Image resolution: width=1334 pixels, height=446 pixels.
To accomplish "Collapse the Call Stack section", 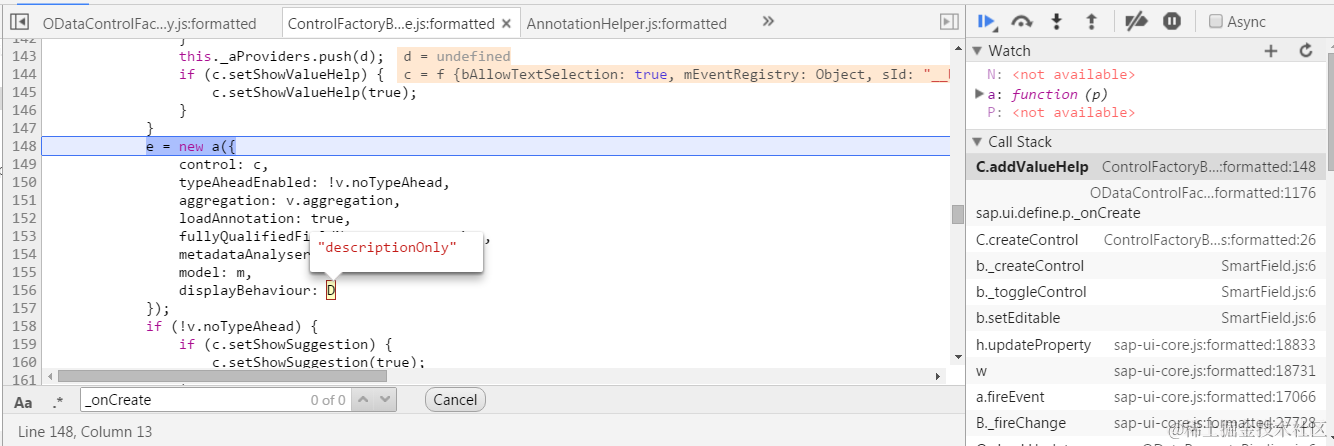I will click(x=977, y=142).
